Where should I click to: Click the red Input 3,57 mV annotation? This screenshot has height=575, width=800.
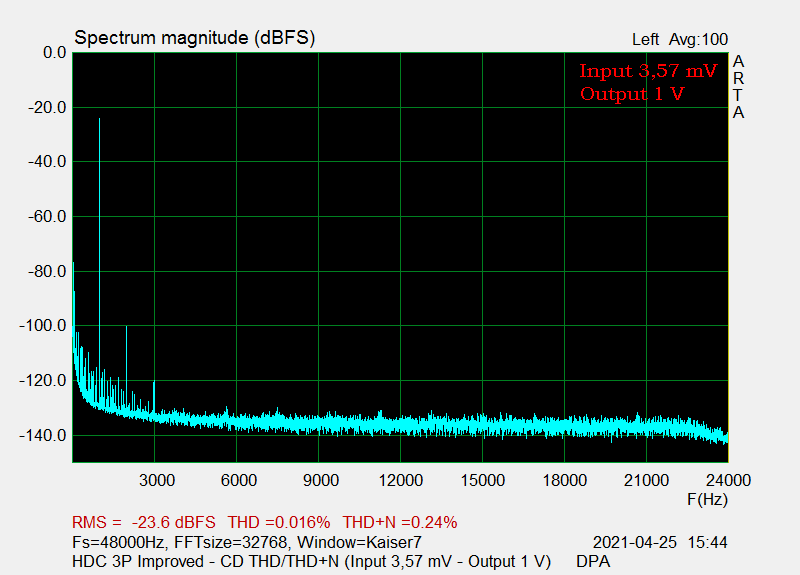tap(648, 70)
